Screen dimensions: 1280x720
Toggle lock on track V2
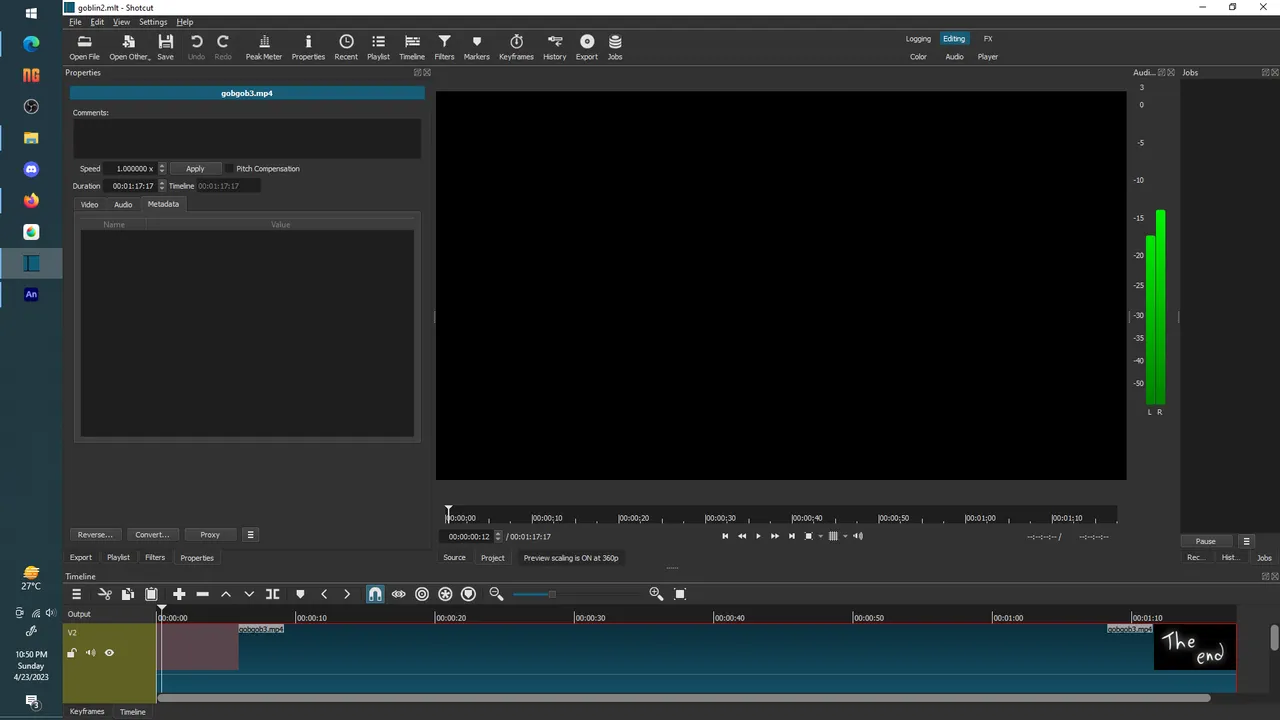[x=71, y=653]
